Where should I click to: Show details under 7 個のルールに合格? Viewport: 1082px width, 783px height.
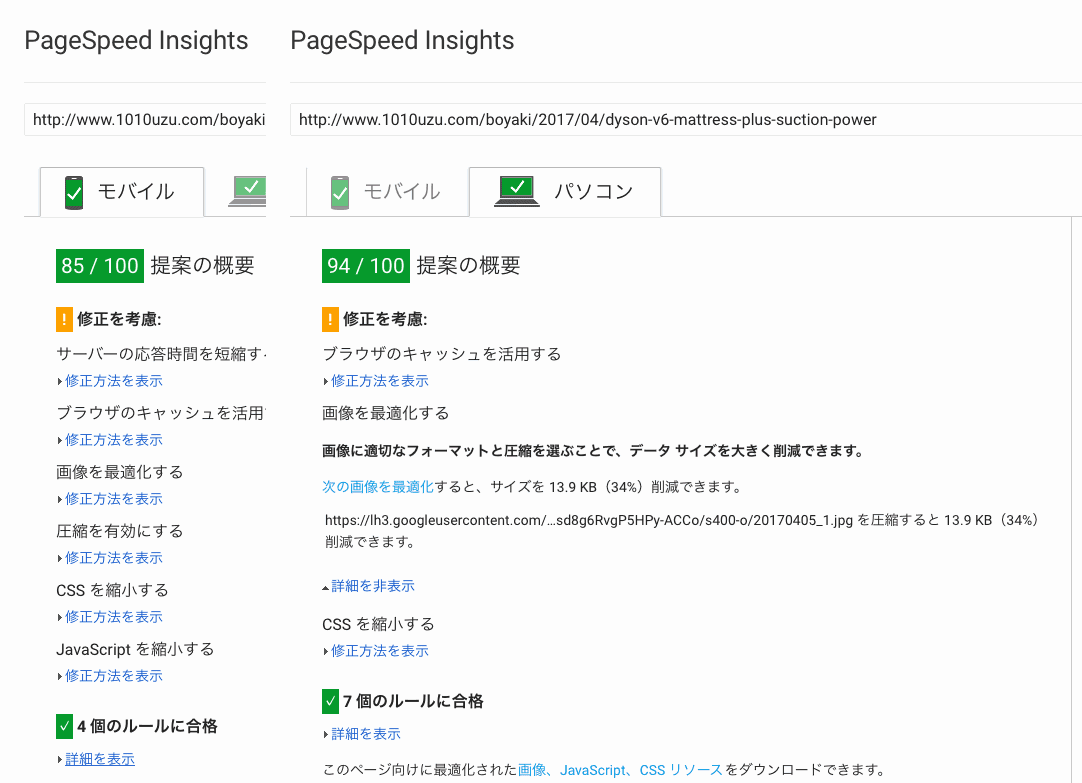(366, 734)
